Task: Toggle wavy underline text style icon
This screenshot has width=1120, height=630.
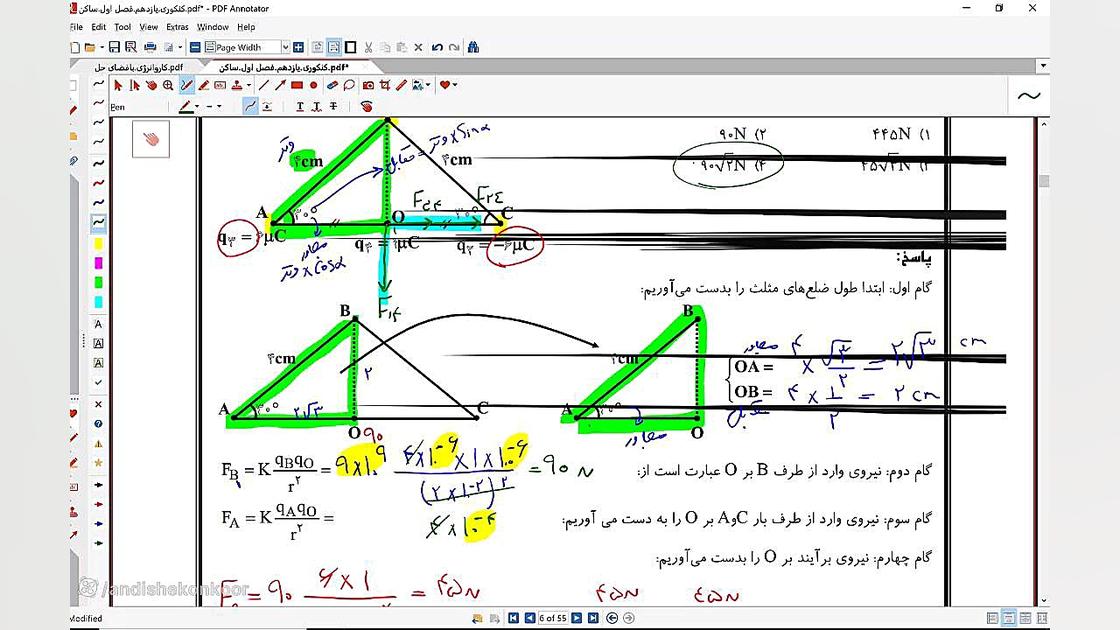Action: (x=316, y=106)
